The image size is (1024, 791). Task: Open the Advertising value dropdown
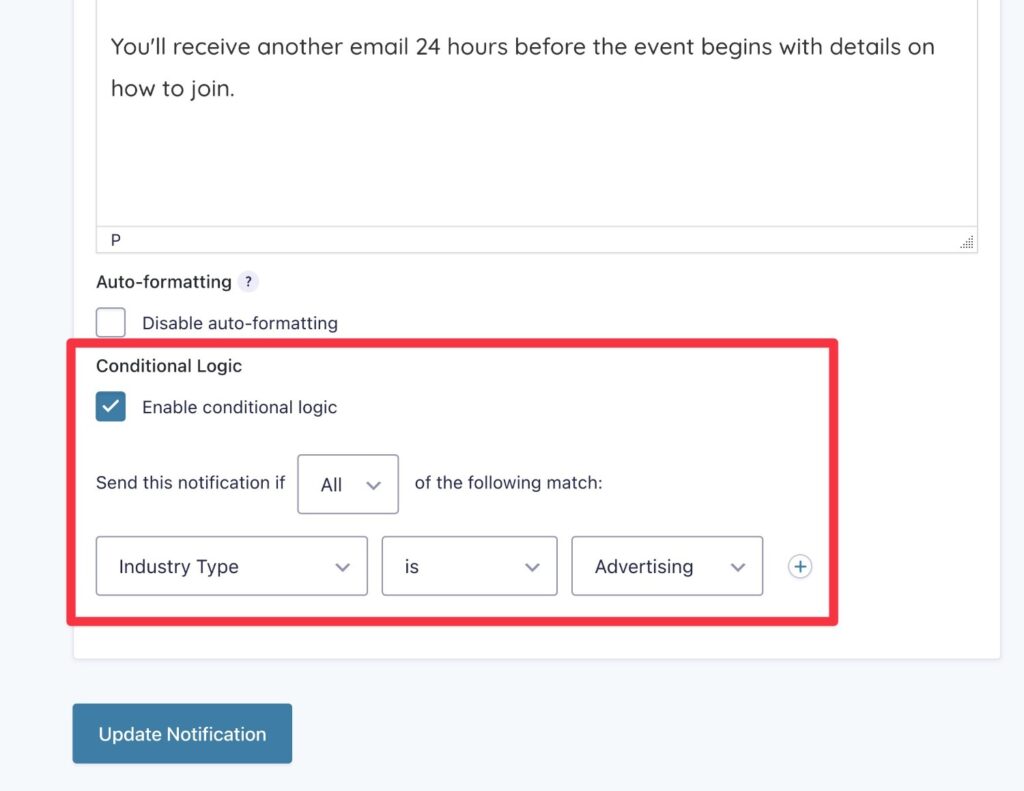666,566
